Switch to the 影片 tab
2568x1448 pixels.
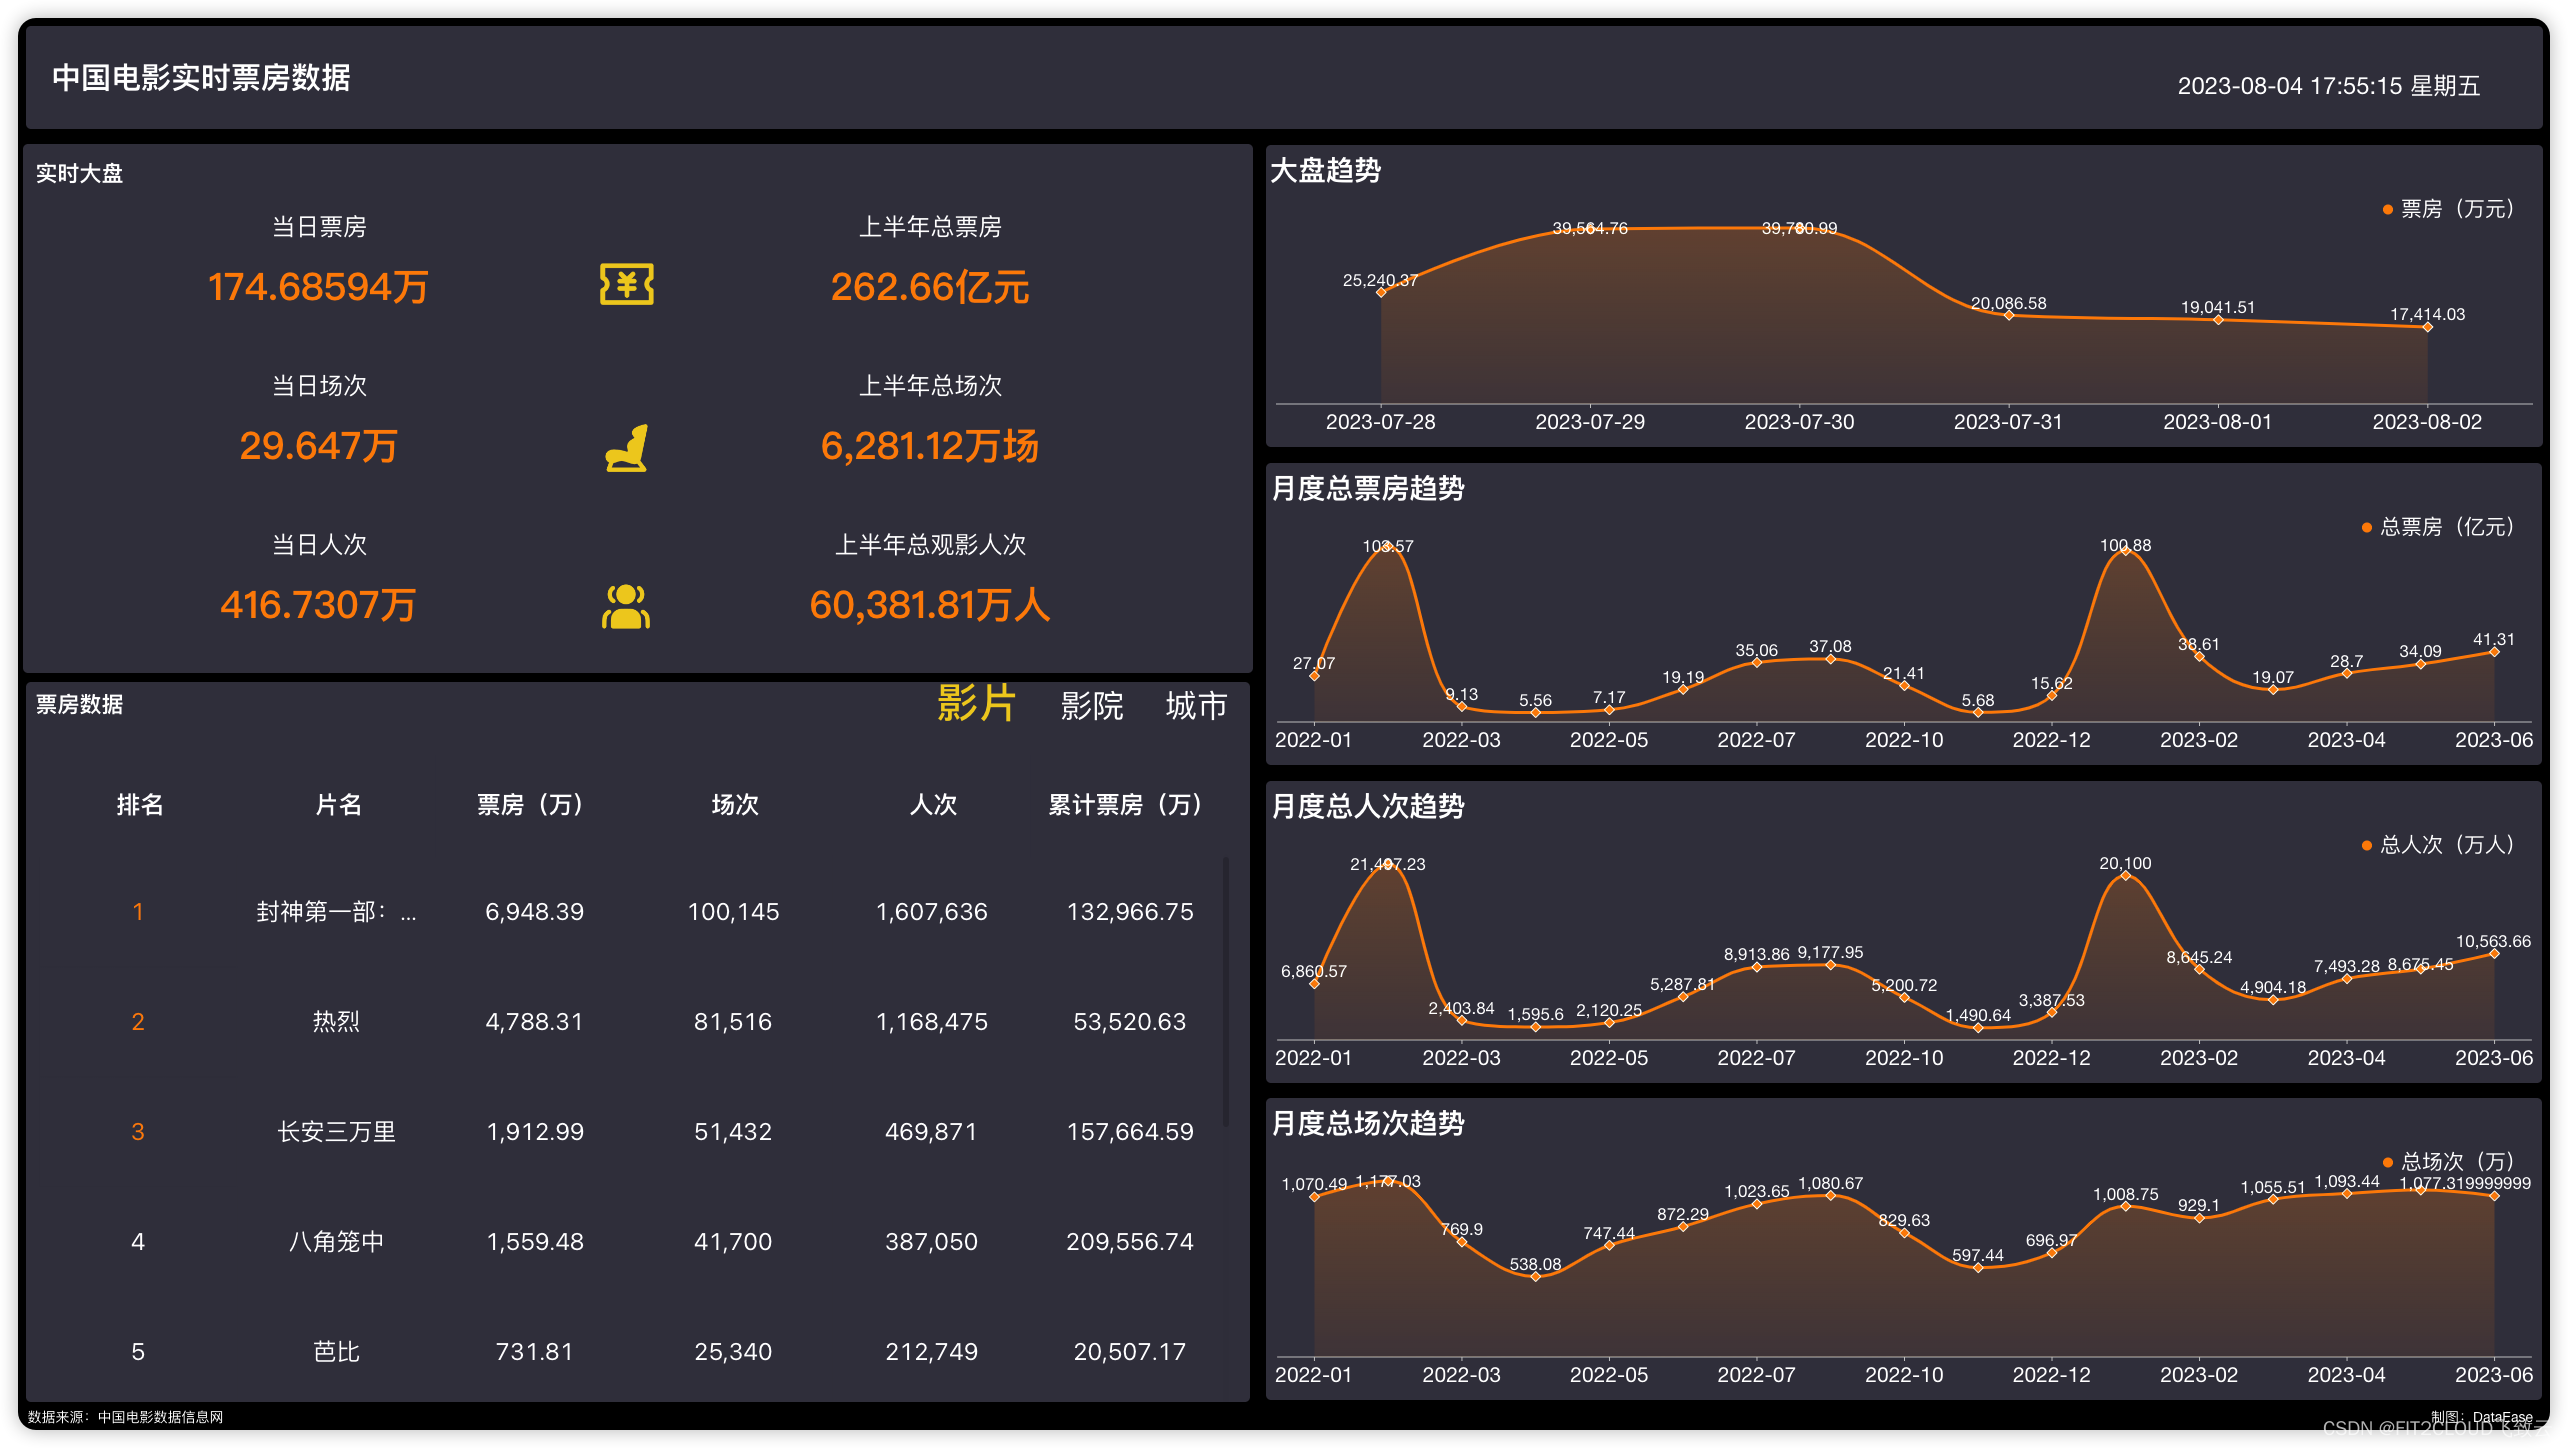point(976,704)
